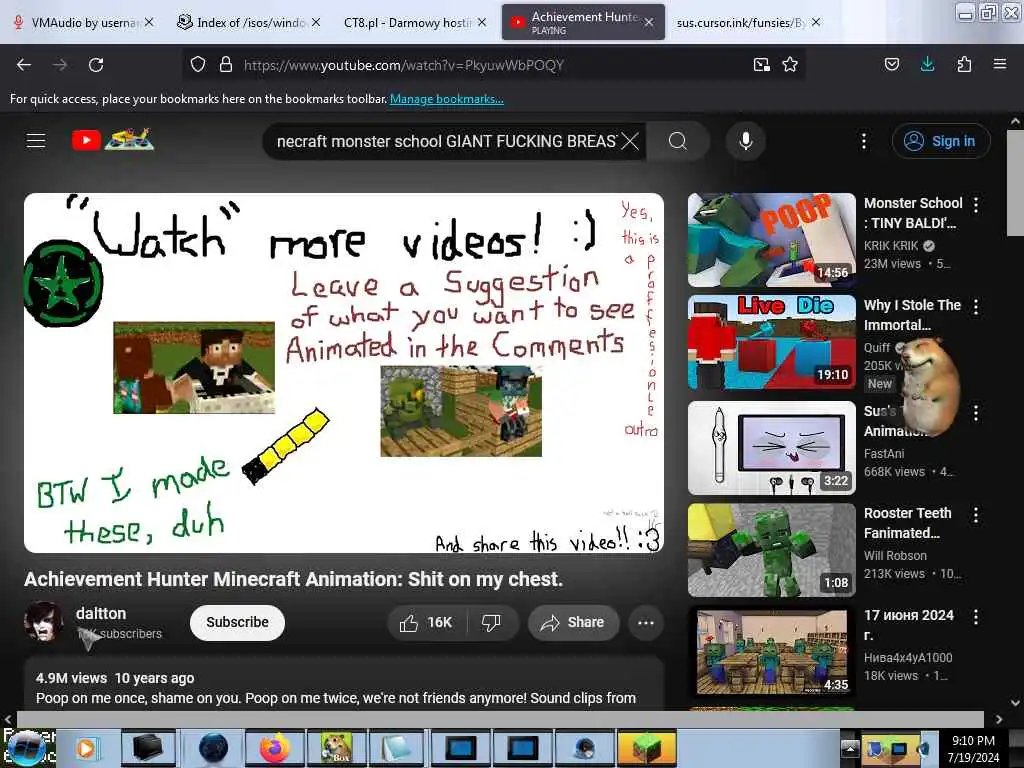Open YouTube guide hamburger menu

pyautogui.click(x=36, y=140)
